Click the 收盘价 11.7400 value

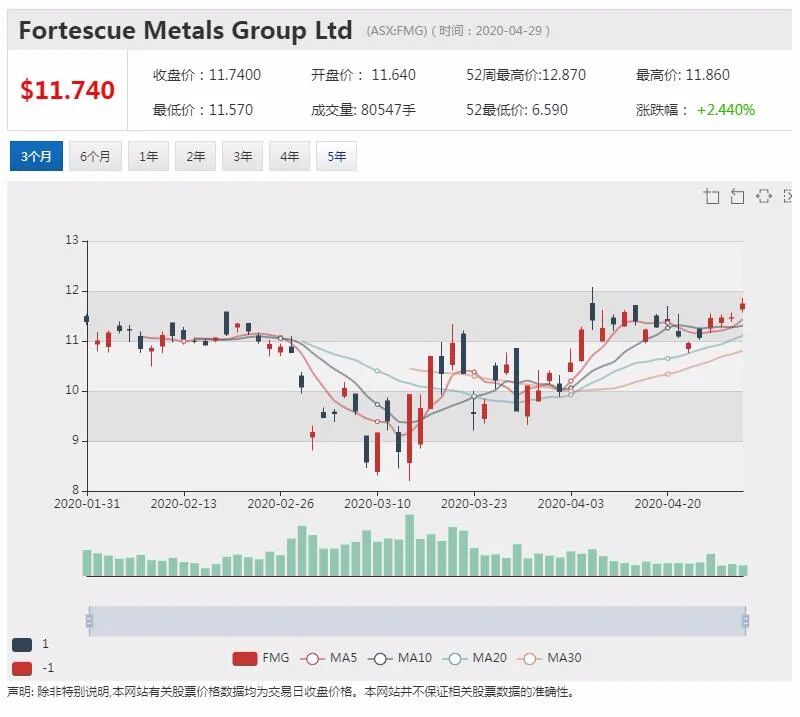click(207, 75)
